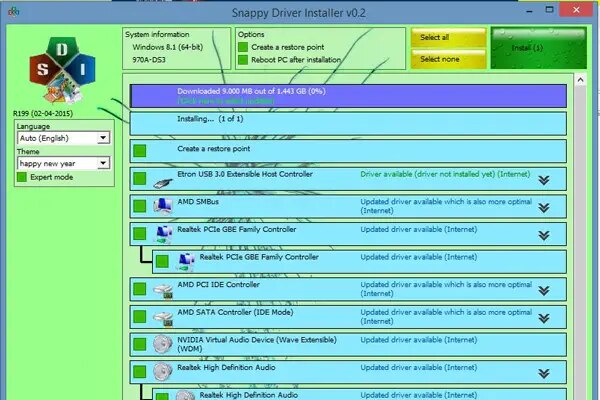Click the green Install button

tap(538, 48)
